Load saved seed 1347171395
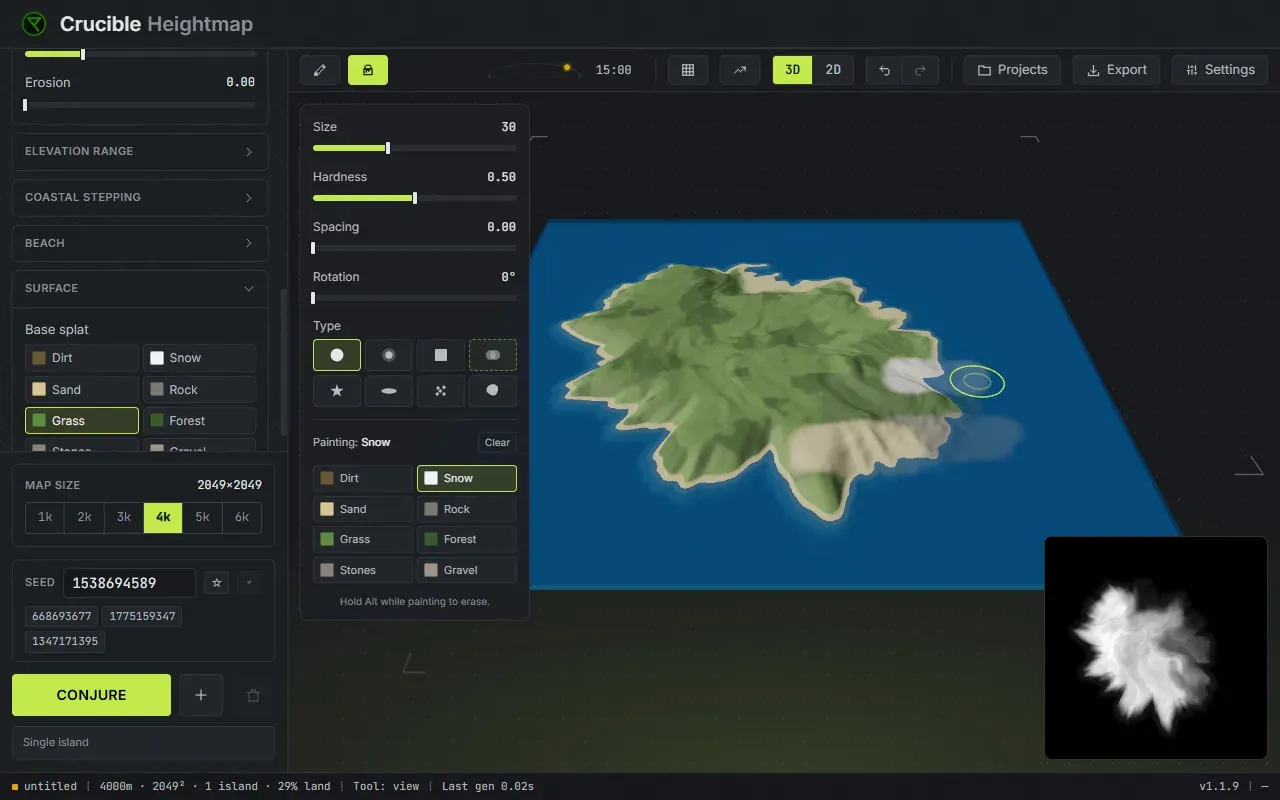This screenshot has width=1280, height=800. (65, 641)
